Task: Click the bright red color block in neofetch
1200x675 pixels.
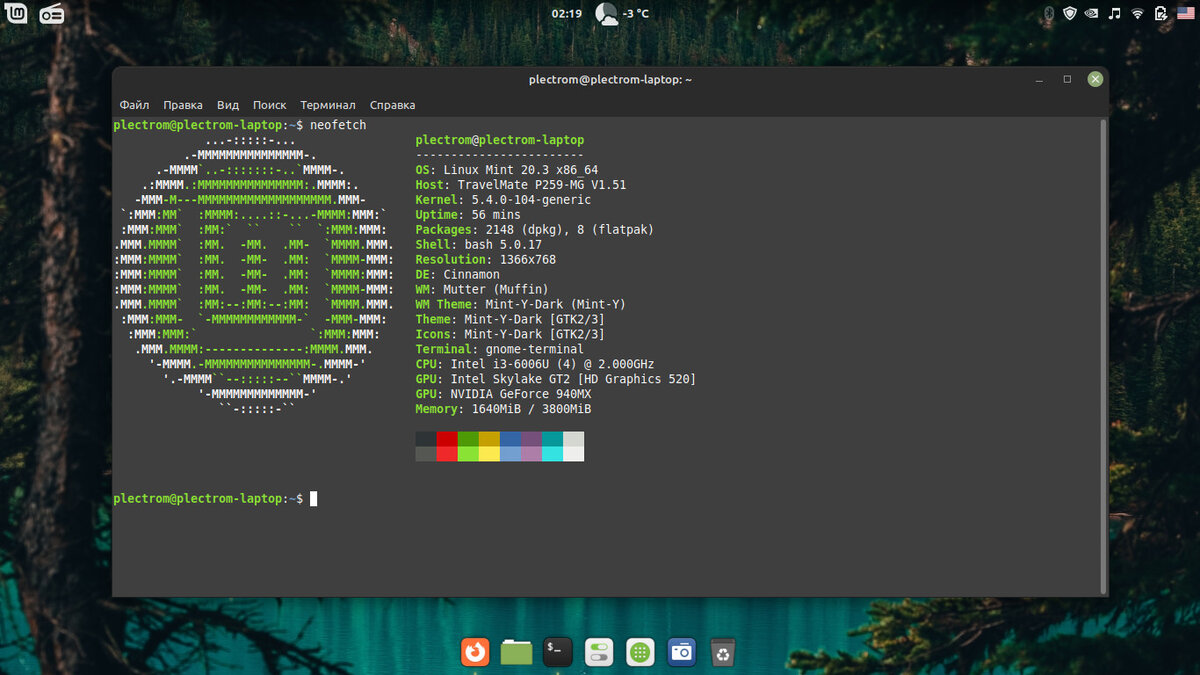Action: 447,454
